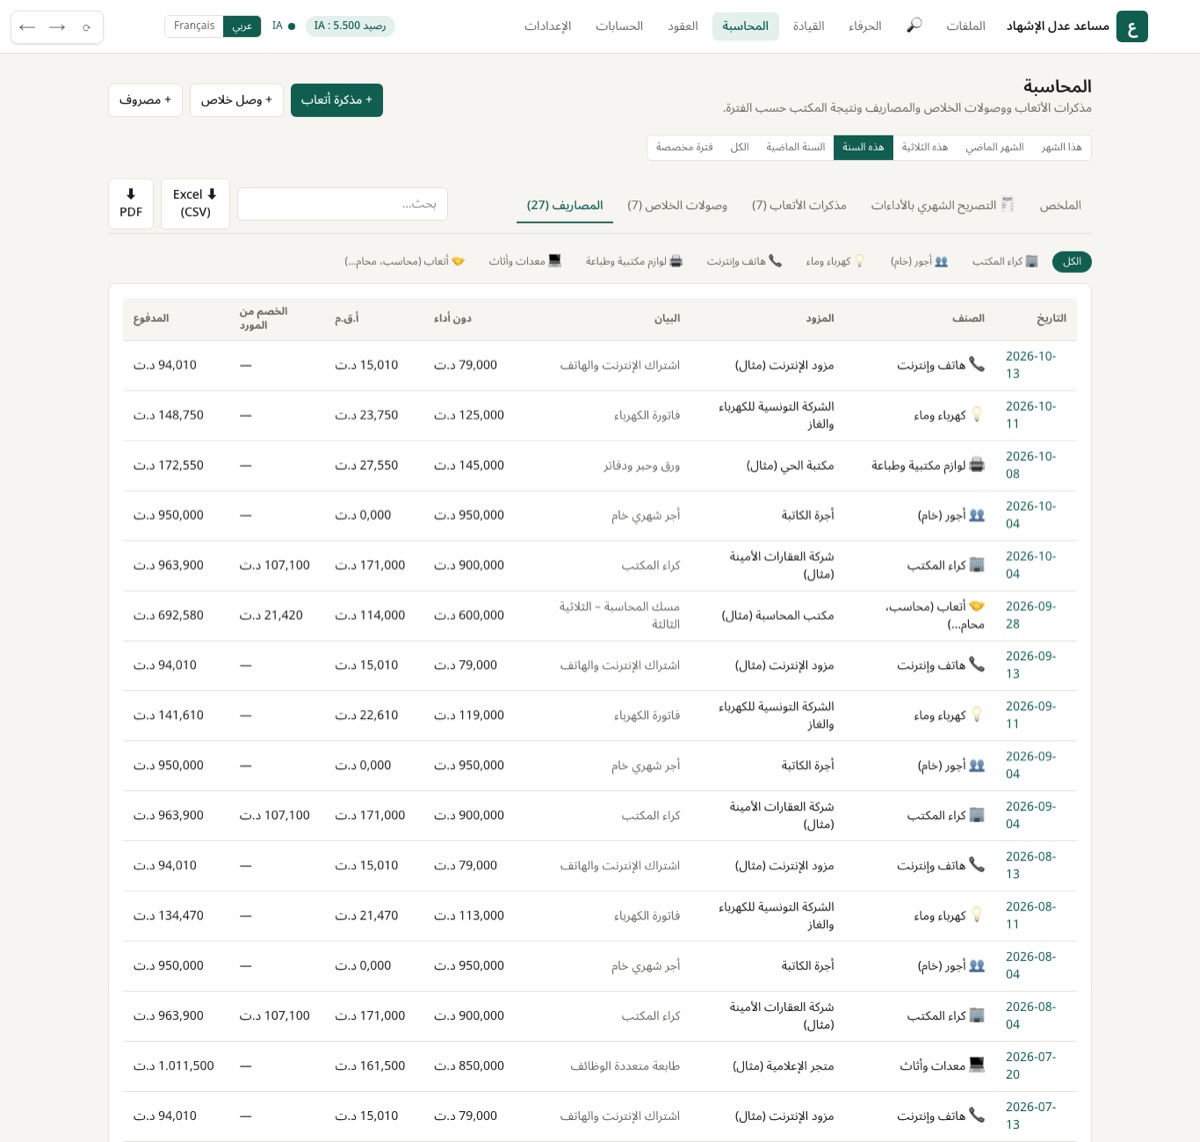This screenshot has width=1200, height=1142.
Task: Select the الشهر الماضي period filter
Action: [994, 147]
